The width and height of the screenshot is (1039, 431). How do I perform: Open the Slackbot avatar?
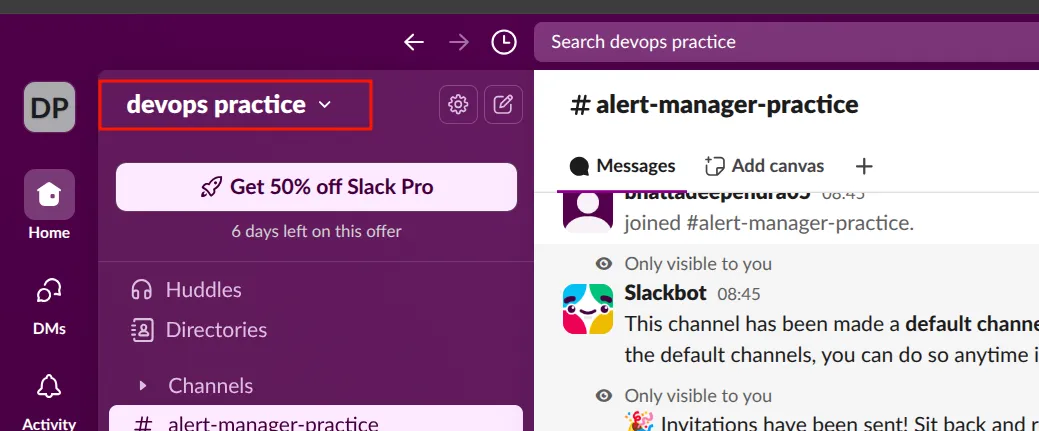(x=588, y=309)
